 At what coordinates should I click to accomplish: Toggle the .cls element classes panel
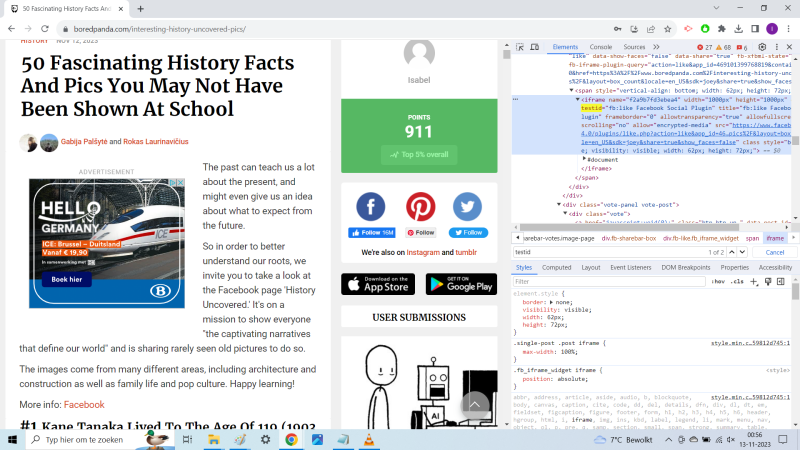click(736, 282)
